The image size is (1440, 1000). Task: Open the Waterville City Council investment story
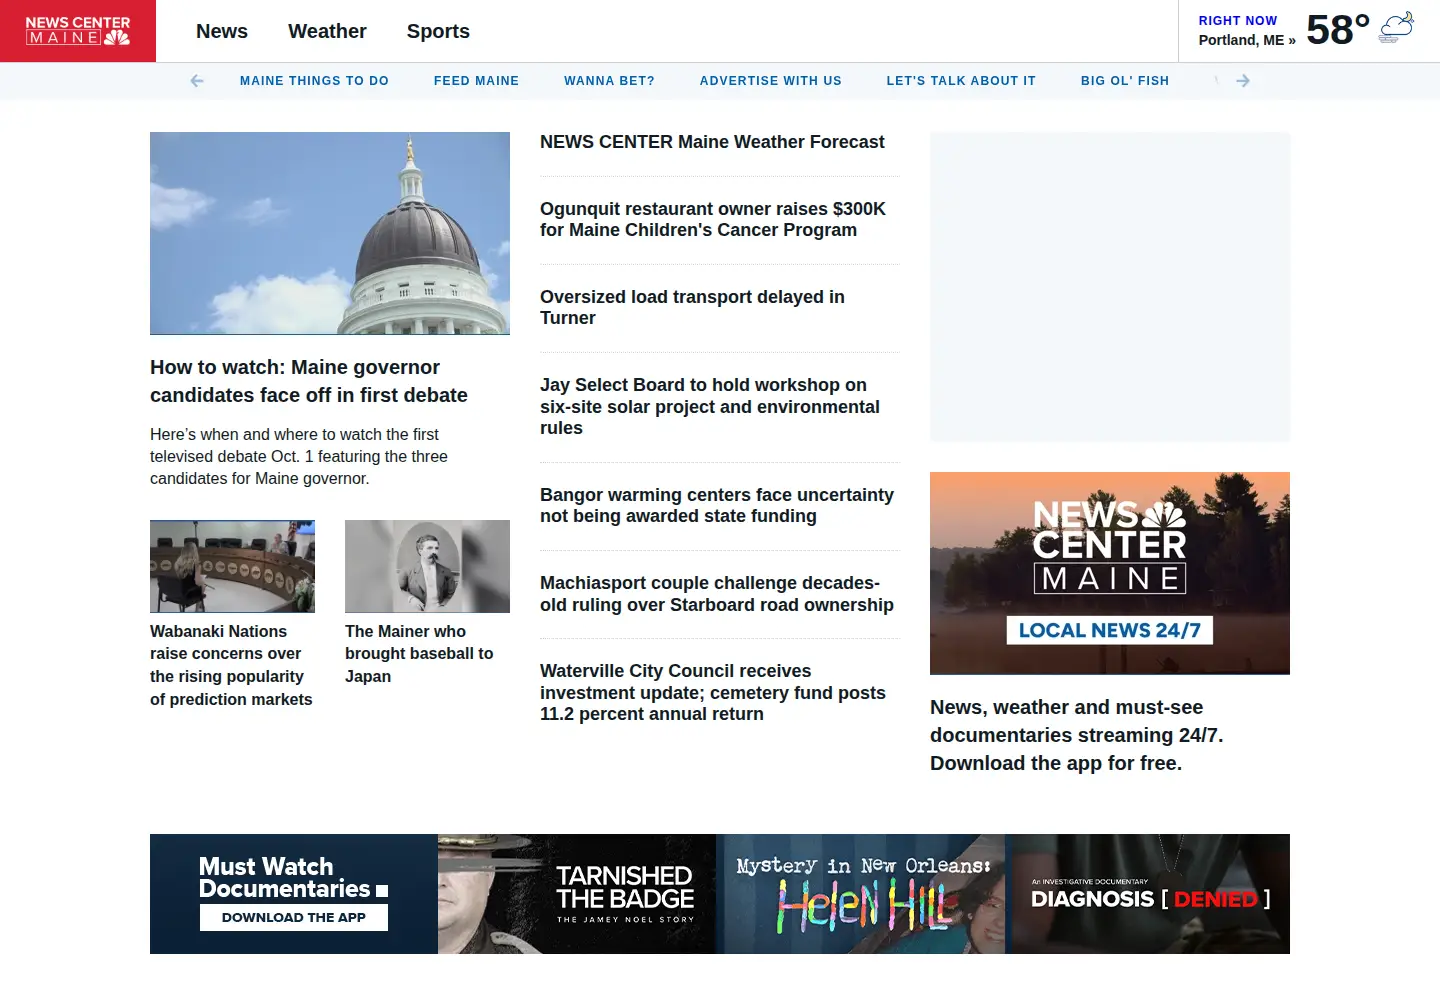tap(713, 692)
